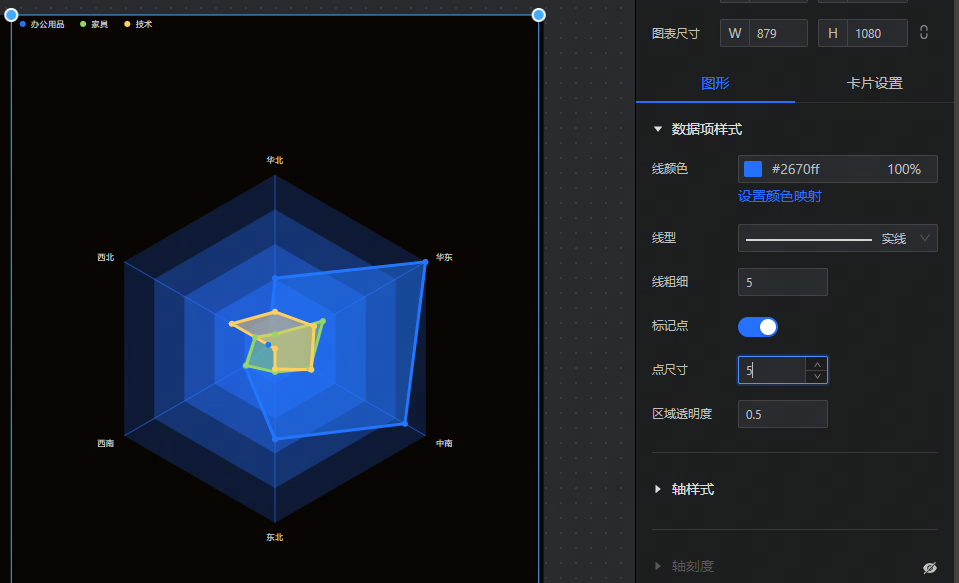Open the #2670ff line color swatch

tap(753, 169)
